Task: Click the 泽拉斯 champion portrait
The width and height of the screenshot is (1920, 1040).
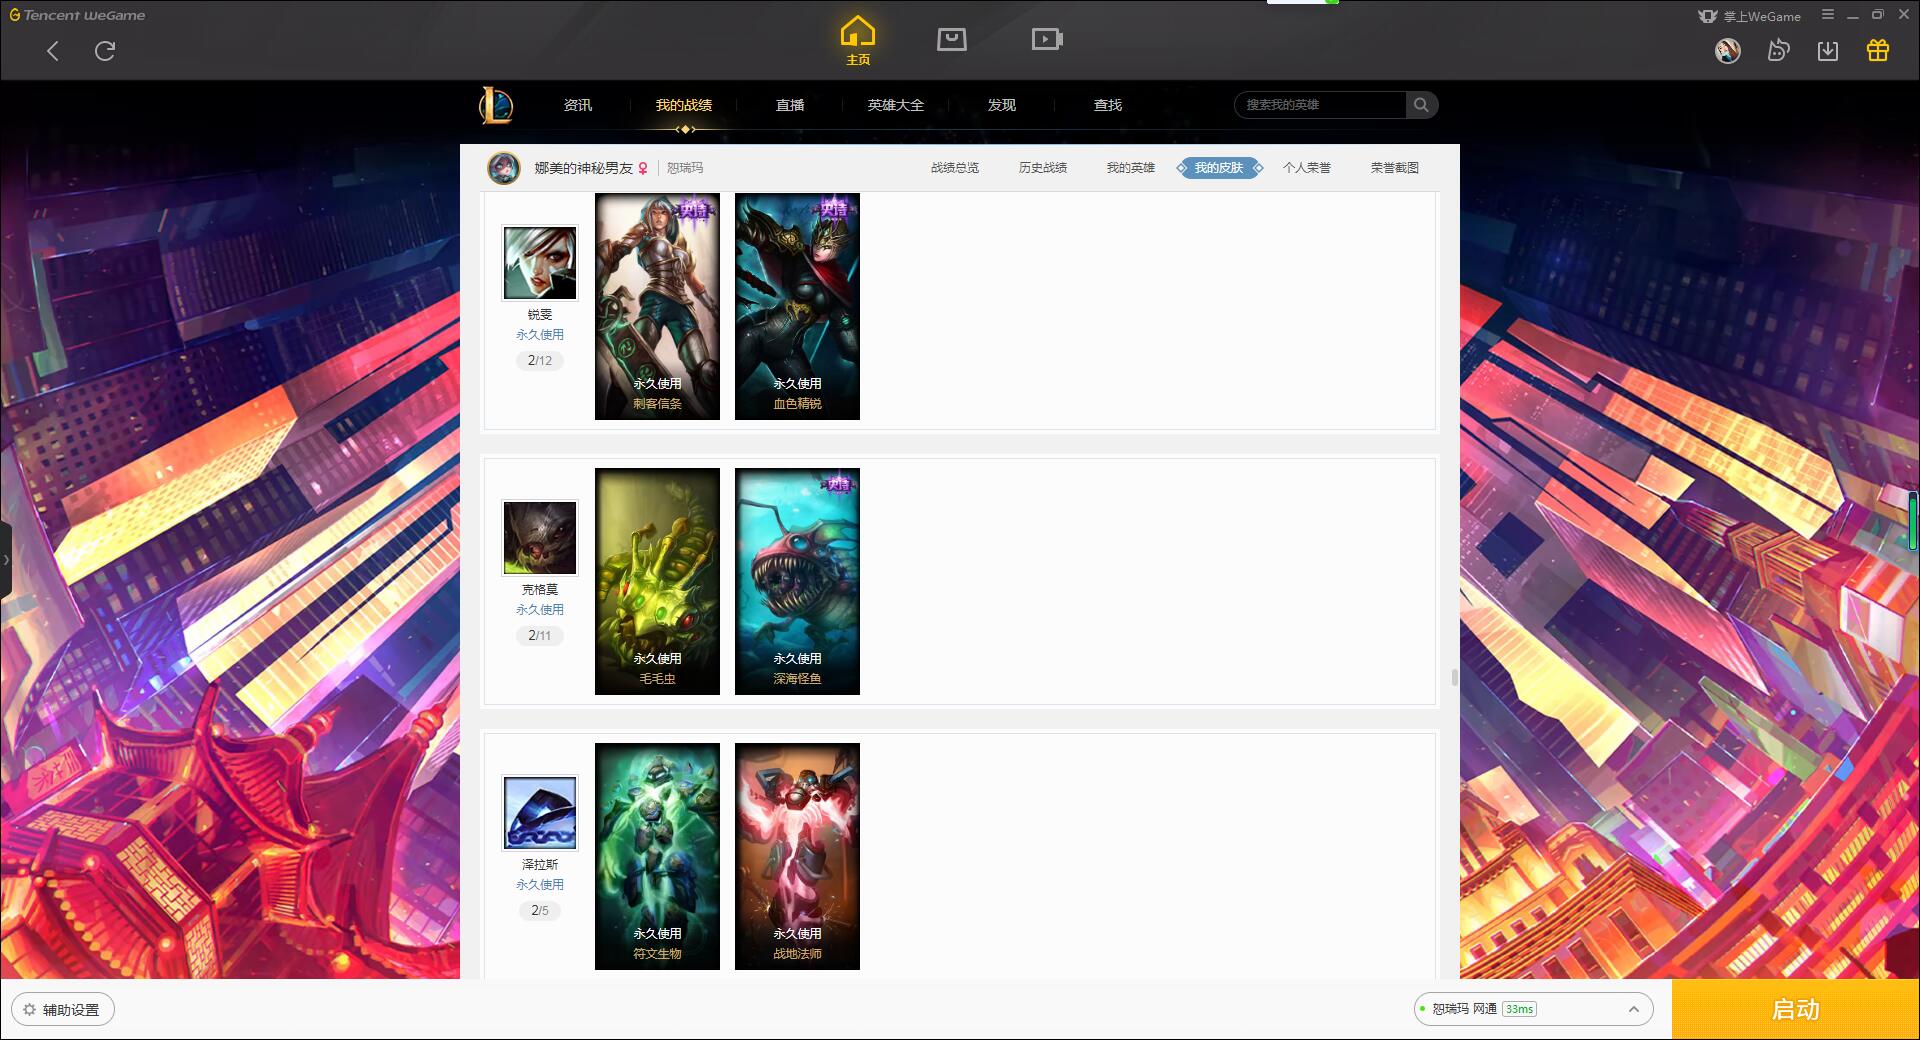Action: coord(540,813)
